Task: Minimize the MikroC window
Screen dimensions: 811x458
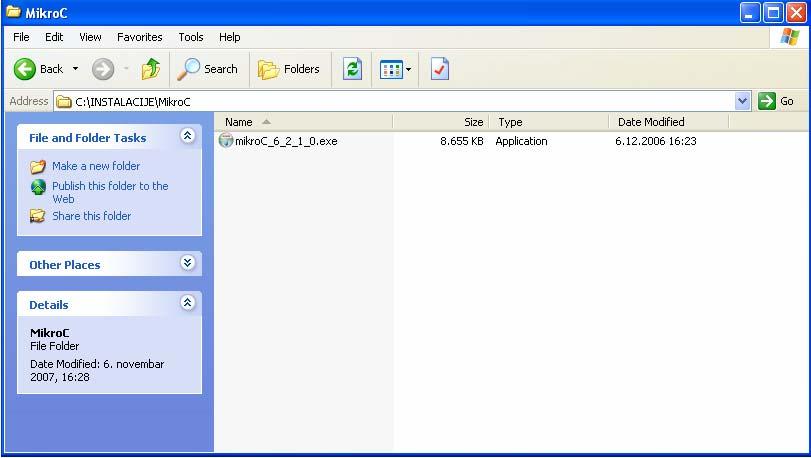Action: (750, 13)
